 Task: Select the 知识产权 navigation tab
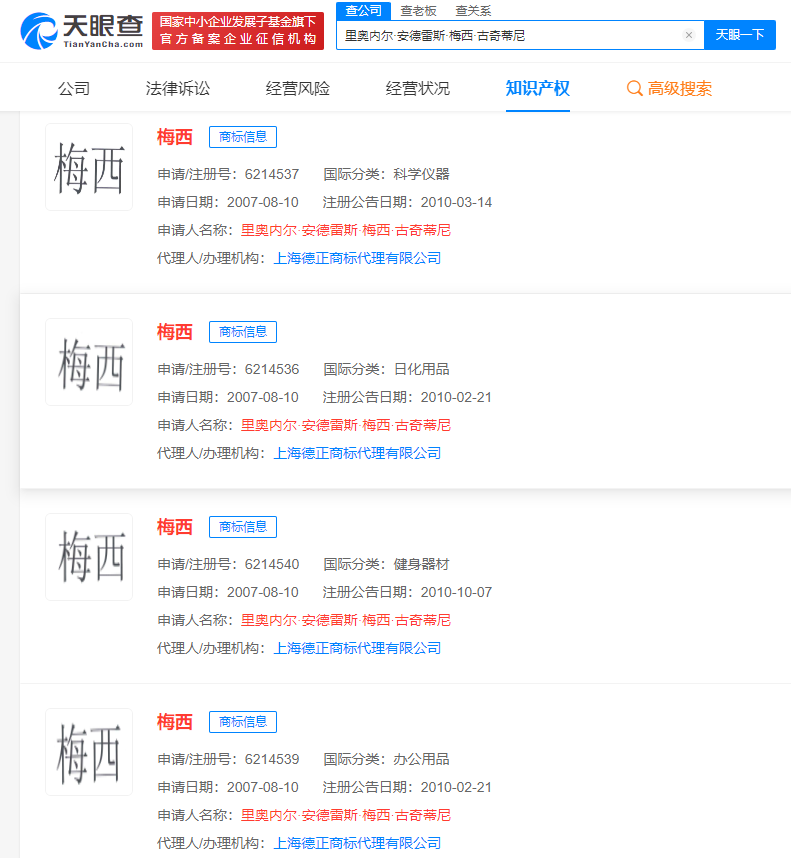(x=538, y=88)
